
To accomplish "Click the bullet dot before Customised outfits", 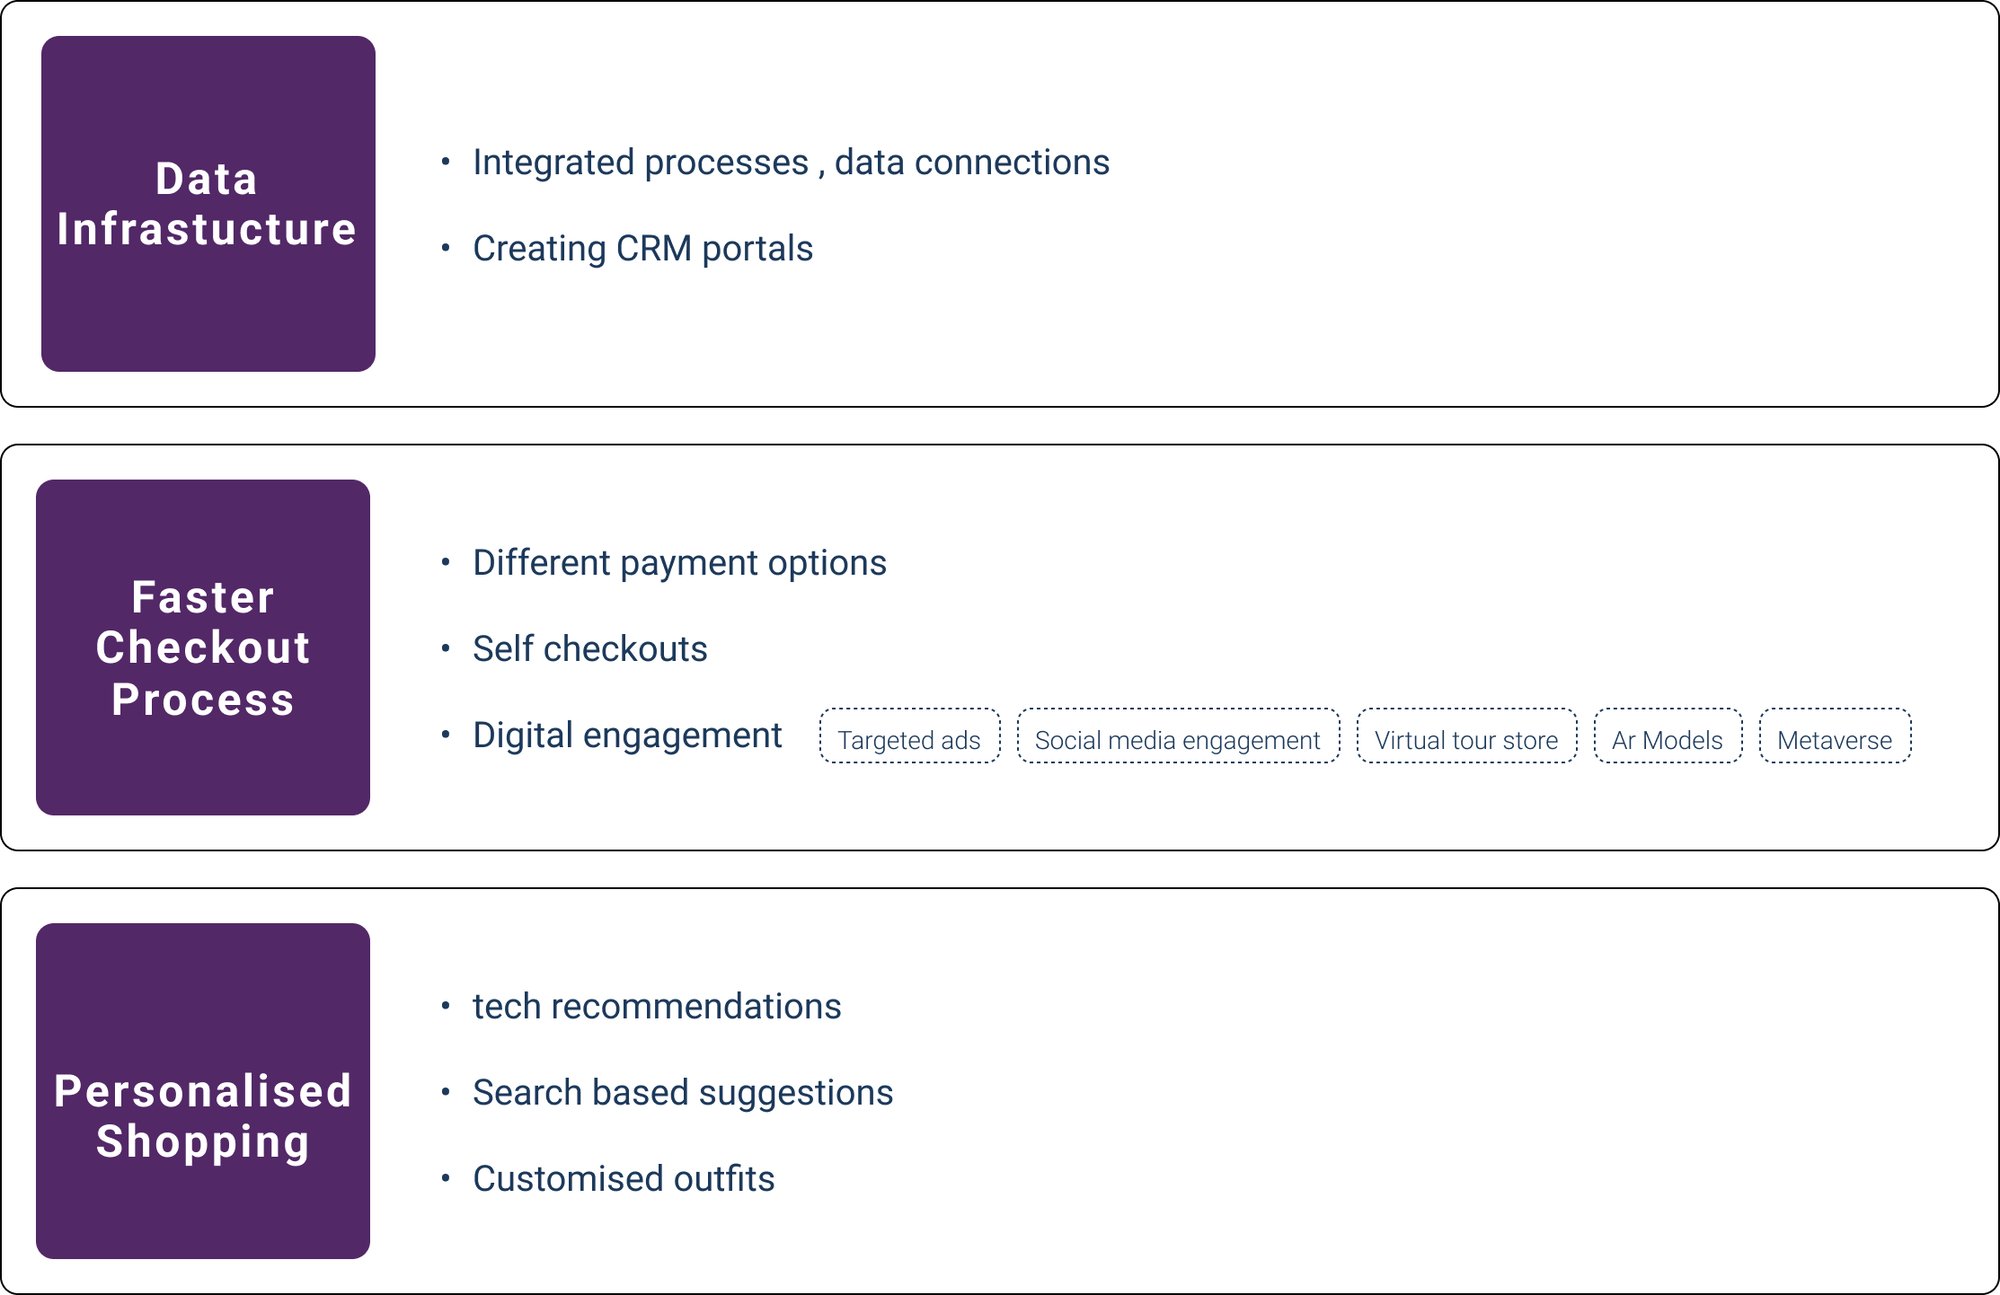I will point(445,1178).
